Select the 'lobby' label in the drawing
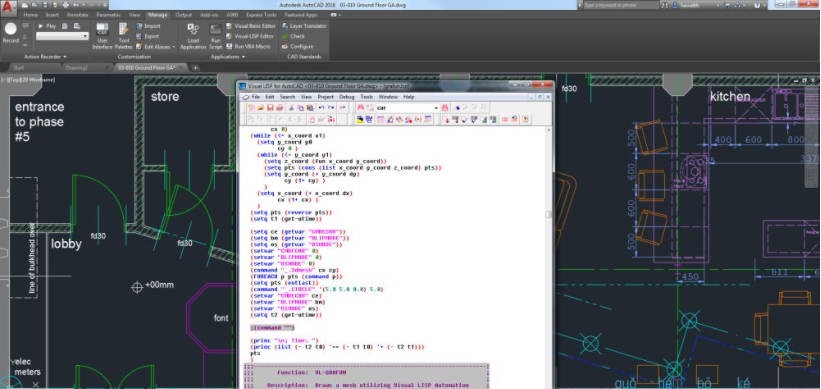 (66, 244)
